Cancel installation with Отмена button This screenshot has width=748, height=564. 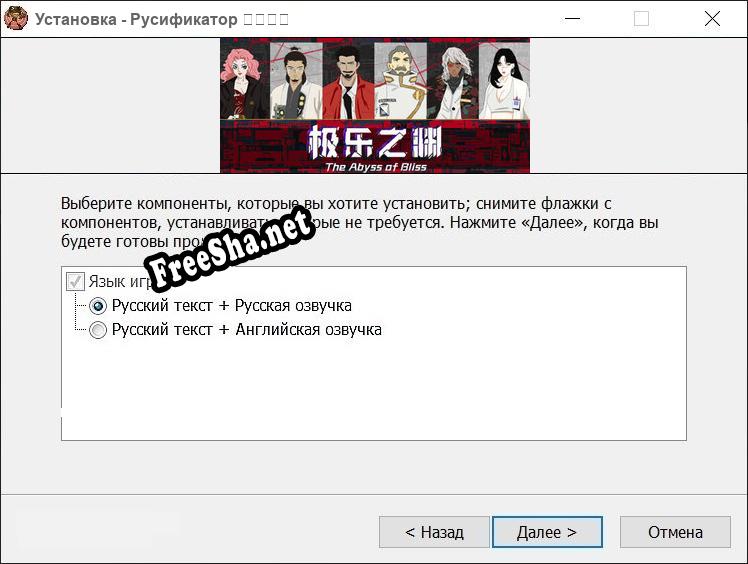(x=675, y=532)
